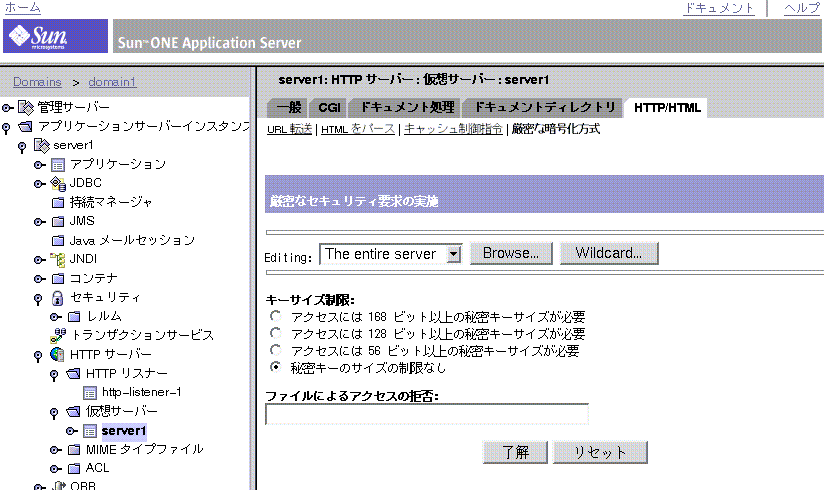
Task: Open the URL 転送 sub-page link
Action: (290, 129)
